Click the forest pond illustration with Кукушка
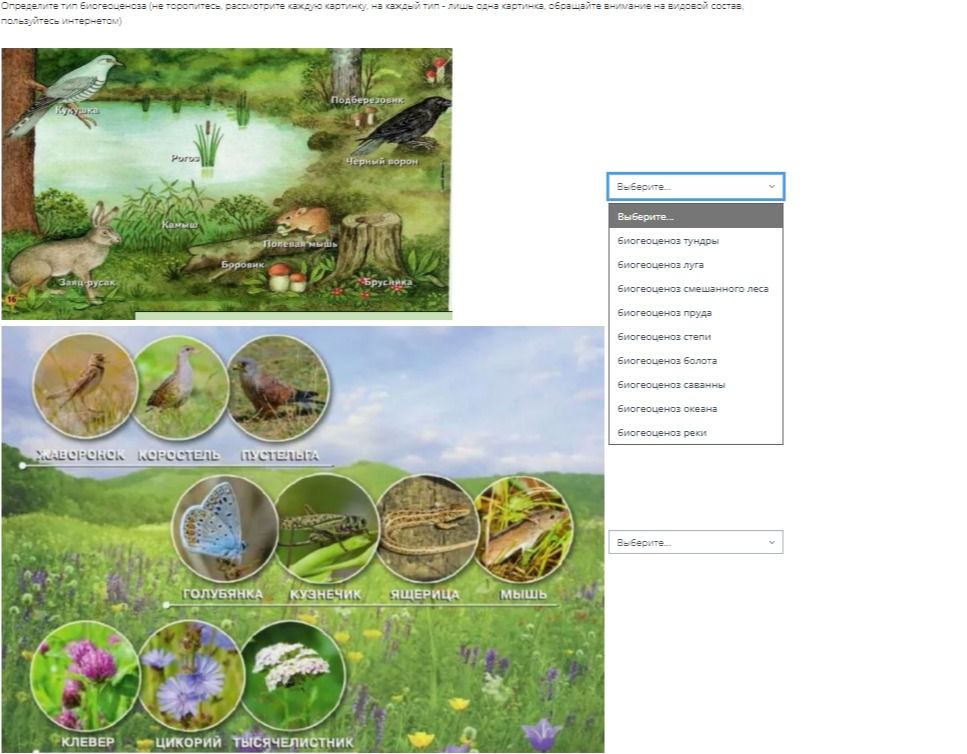 point(226,181)
